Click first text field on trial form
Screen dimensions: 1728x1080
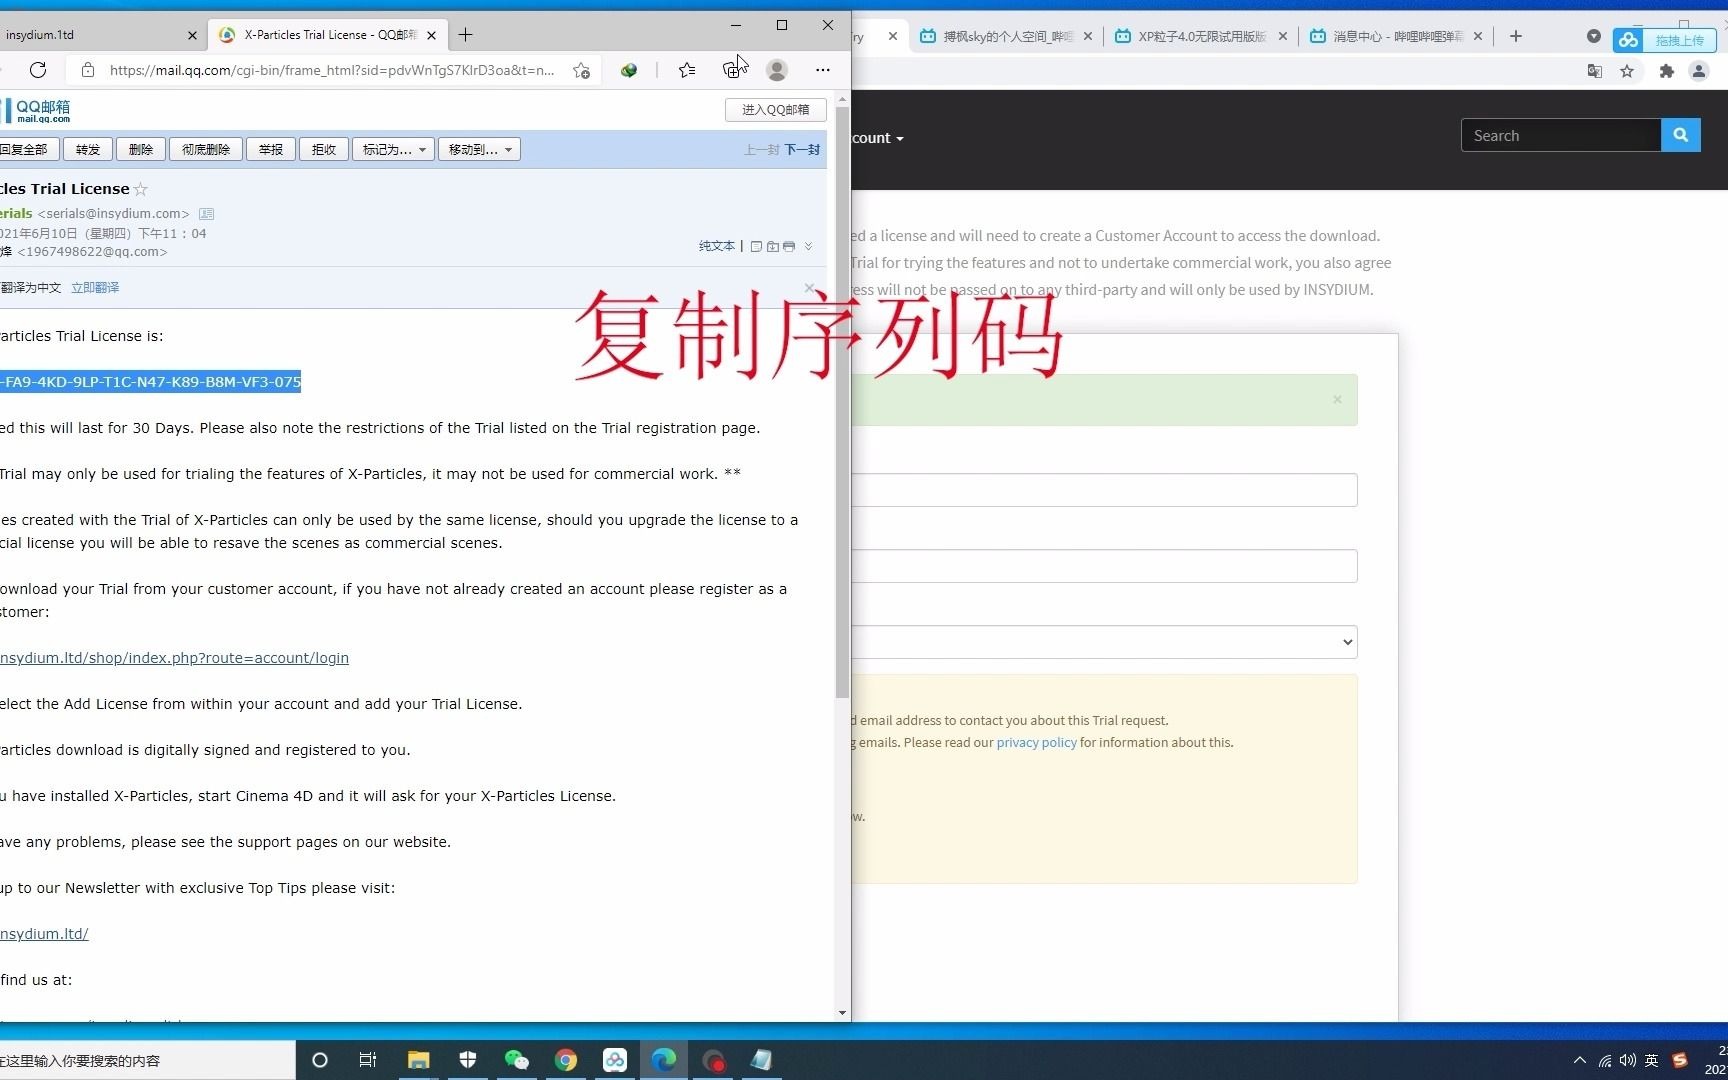coord(1104,490)
